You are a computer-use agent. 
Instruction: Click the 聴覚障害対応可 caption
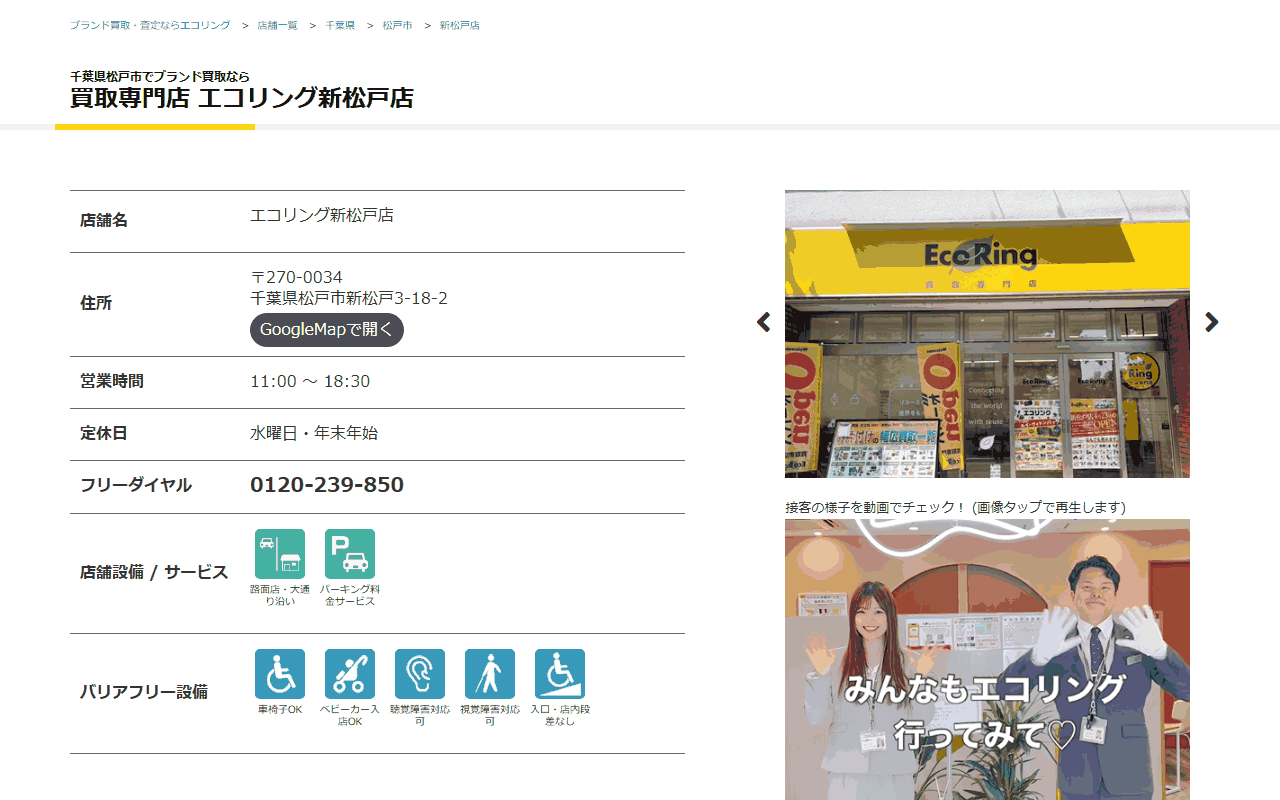point(420,715)
